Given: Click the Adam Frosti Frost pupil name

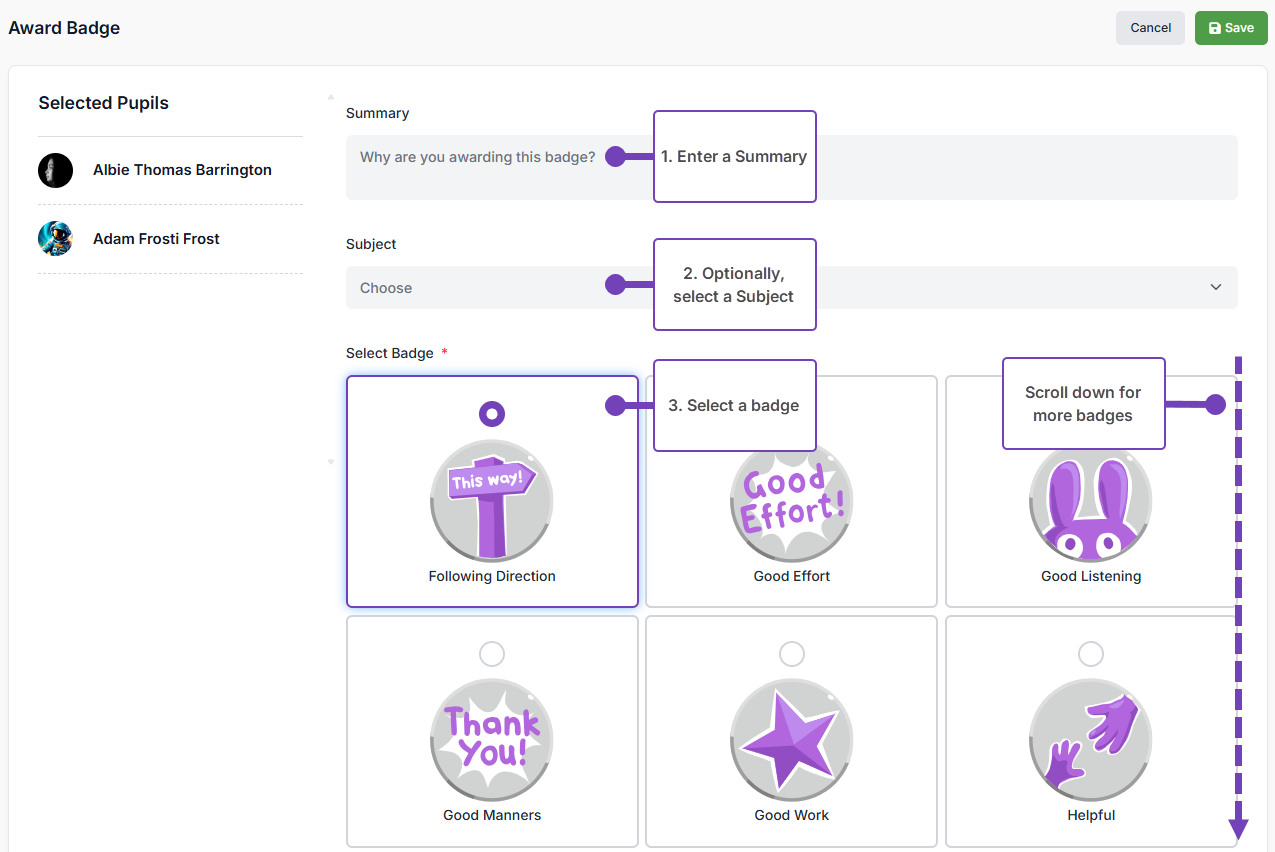Looking at the screenshot, I should [x=156, y=239].
